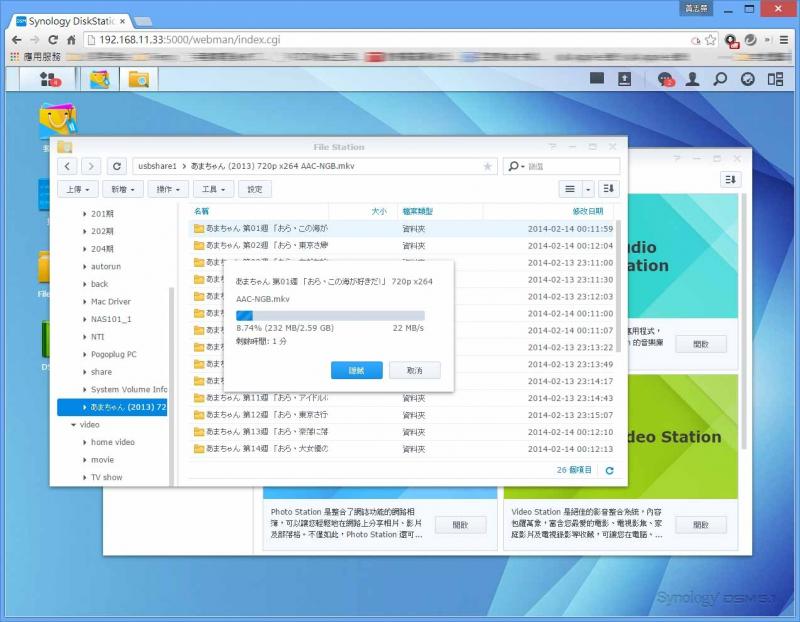Click the dark square icon in DSM taskbar
This screenshot has width=800, height=622.
click(597, 78)
